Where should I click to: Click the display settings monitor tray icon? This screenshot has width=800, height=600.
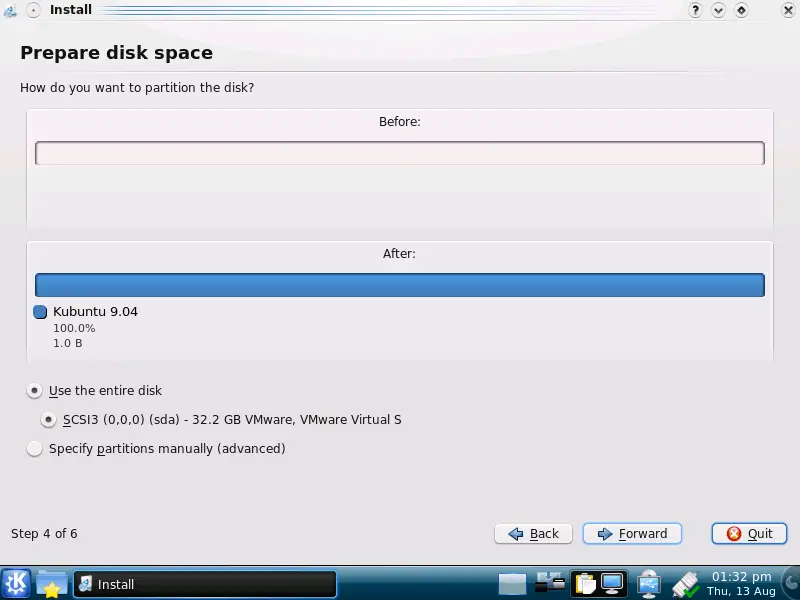[x=611, y=584]
